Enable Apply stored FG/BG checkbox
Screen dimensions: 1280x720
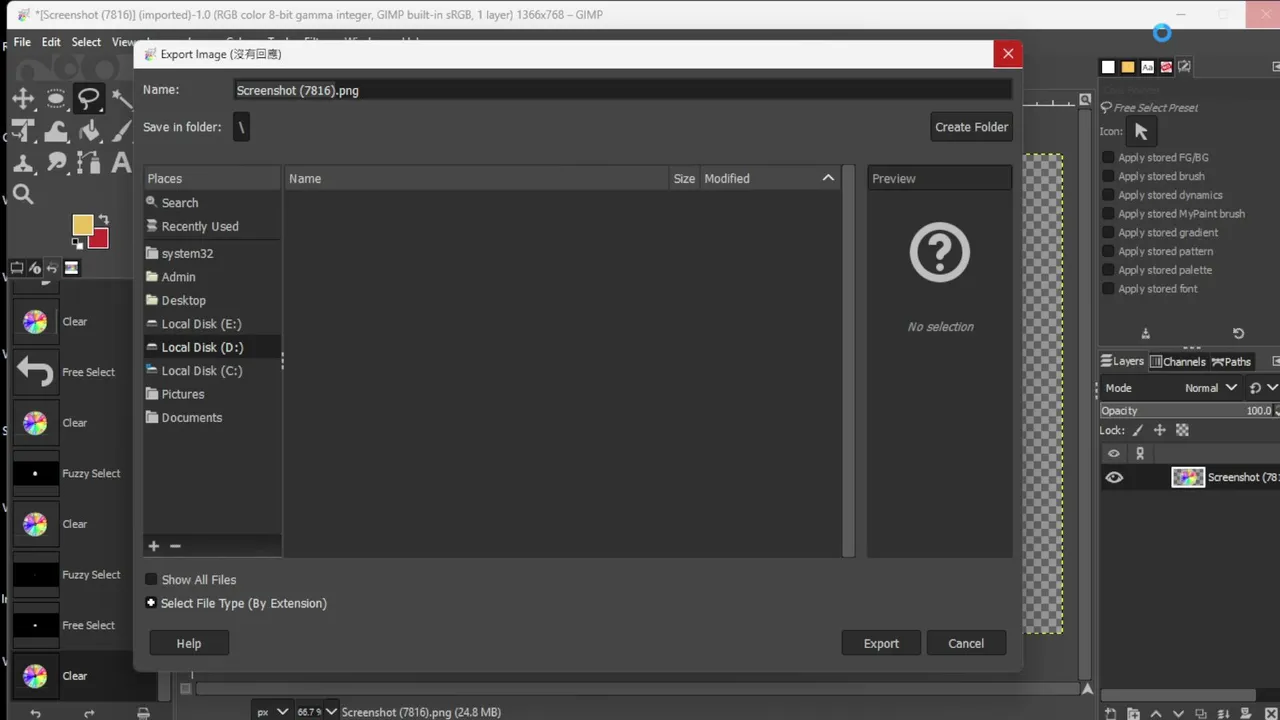point(1108,158)
